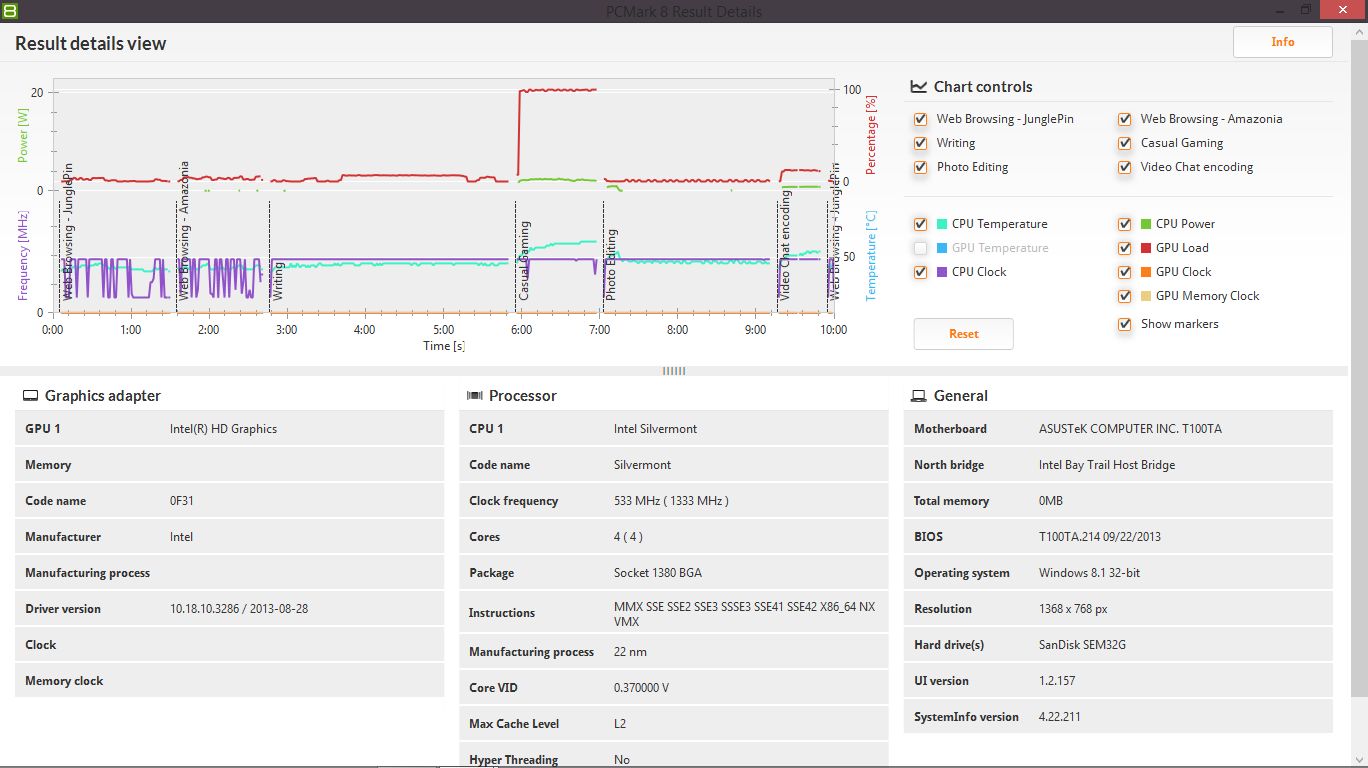This screenshot has width=1368, height=768.
Task: Click the purple CPU Clock color swatch
Action: (942, 272)
